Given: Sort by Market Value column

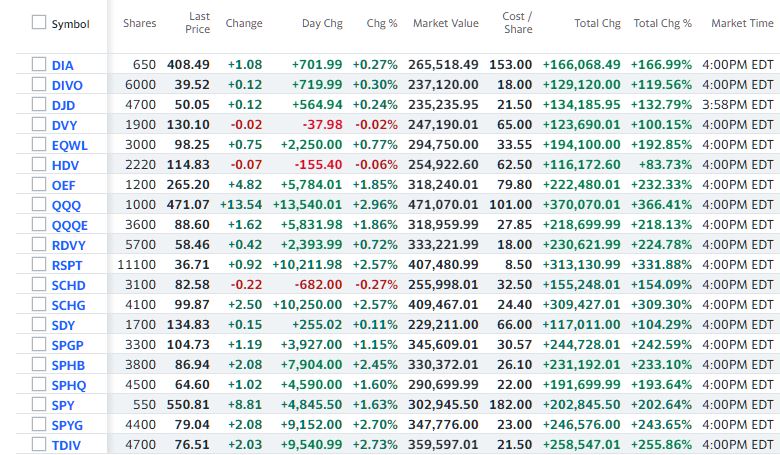Looking at the screenshot, I should tap(445, 23).
